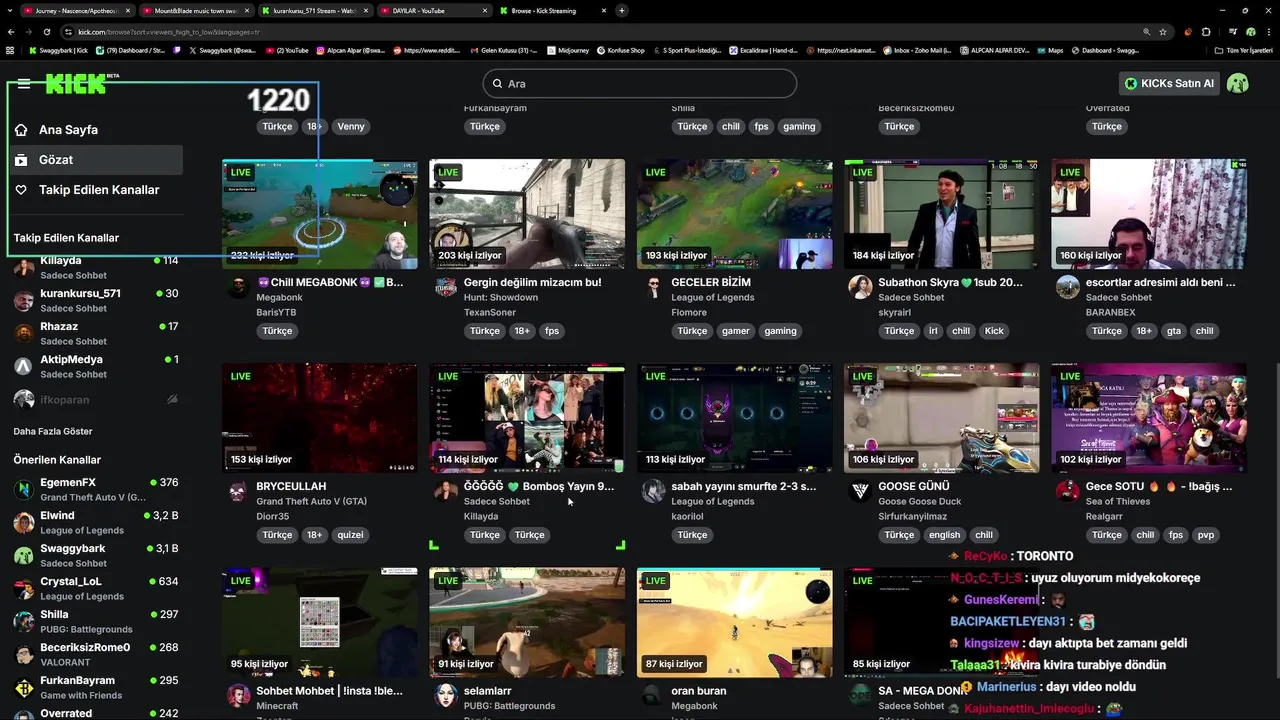Select gamer tag under GECELER BİZİM
The height and width of the screenshot is (720, 1280).
tap(735, 331)
